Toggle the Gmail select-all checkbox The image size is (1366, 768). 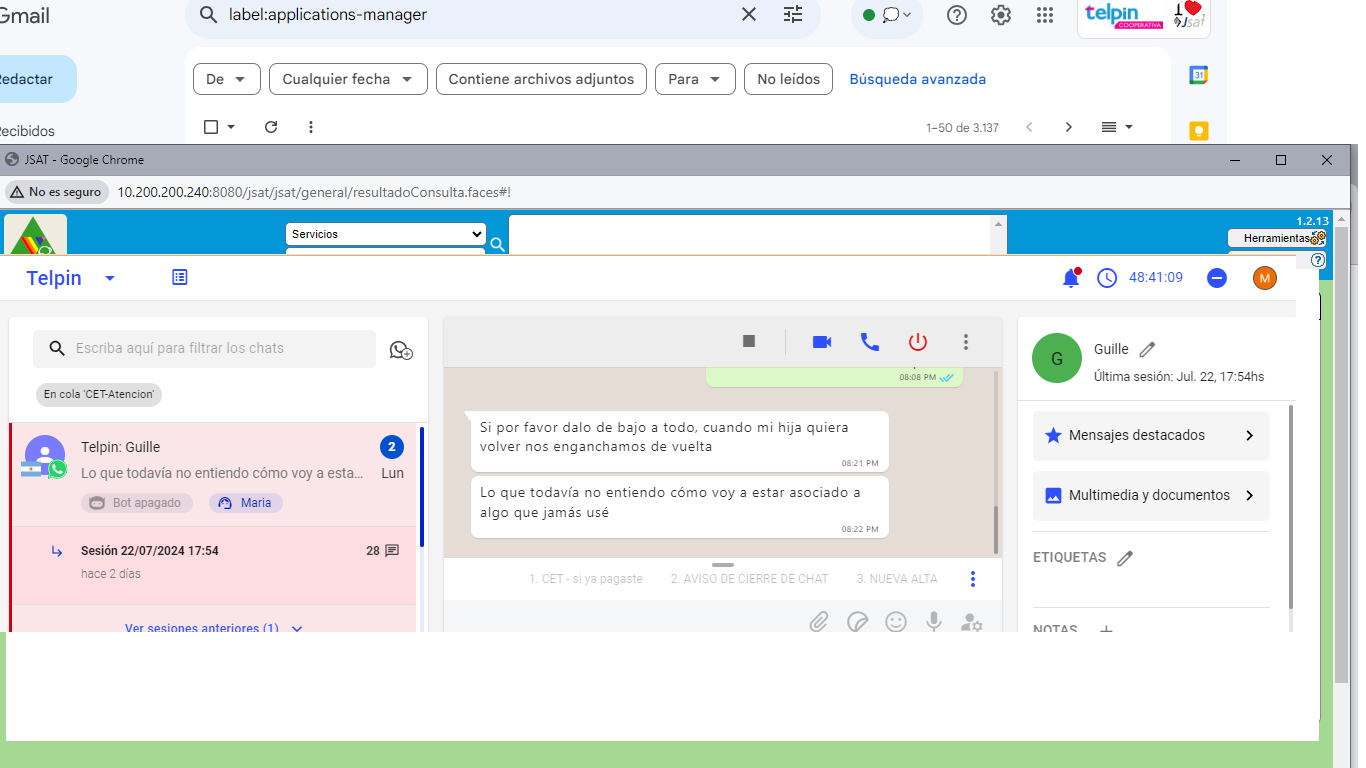[x=211, y=127]
